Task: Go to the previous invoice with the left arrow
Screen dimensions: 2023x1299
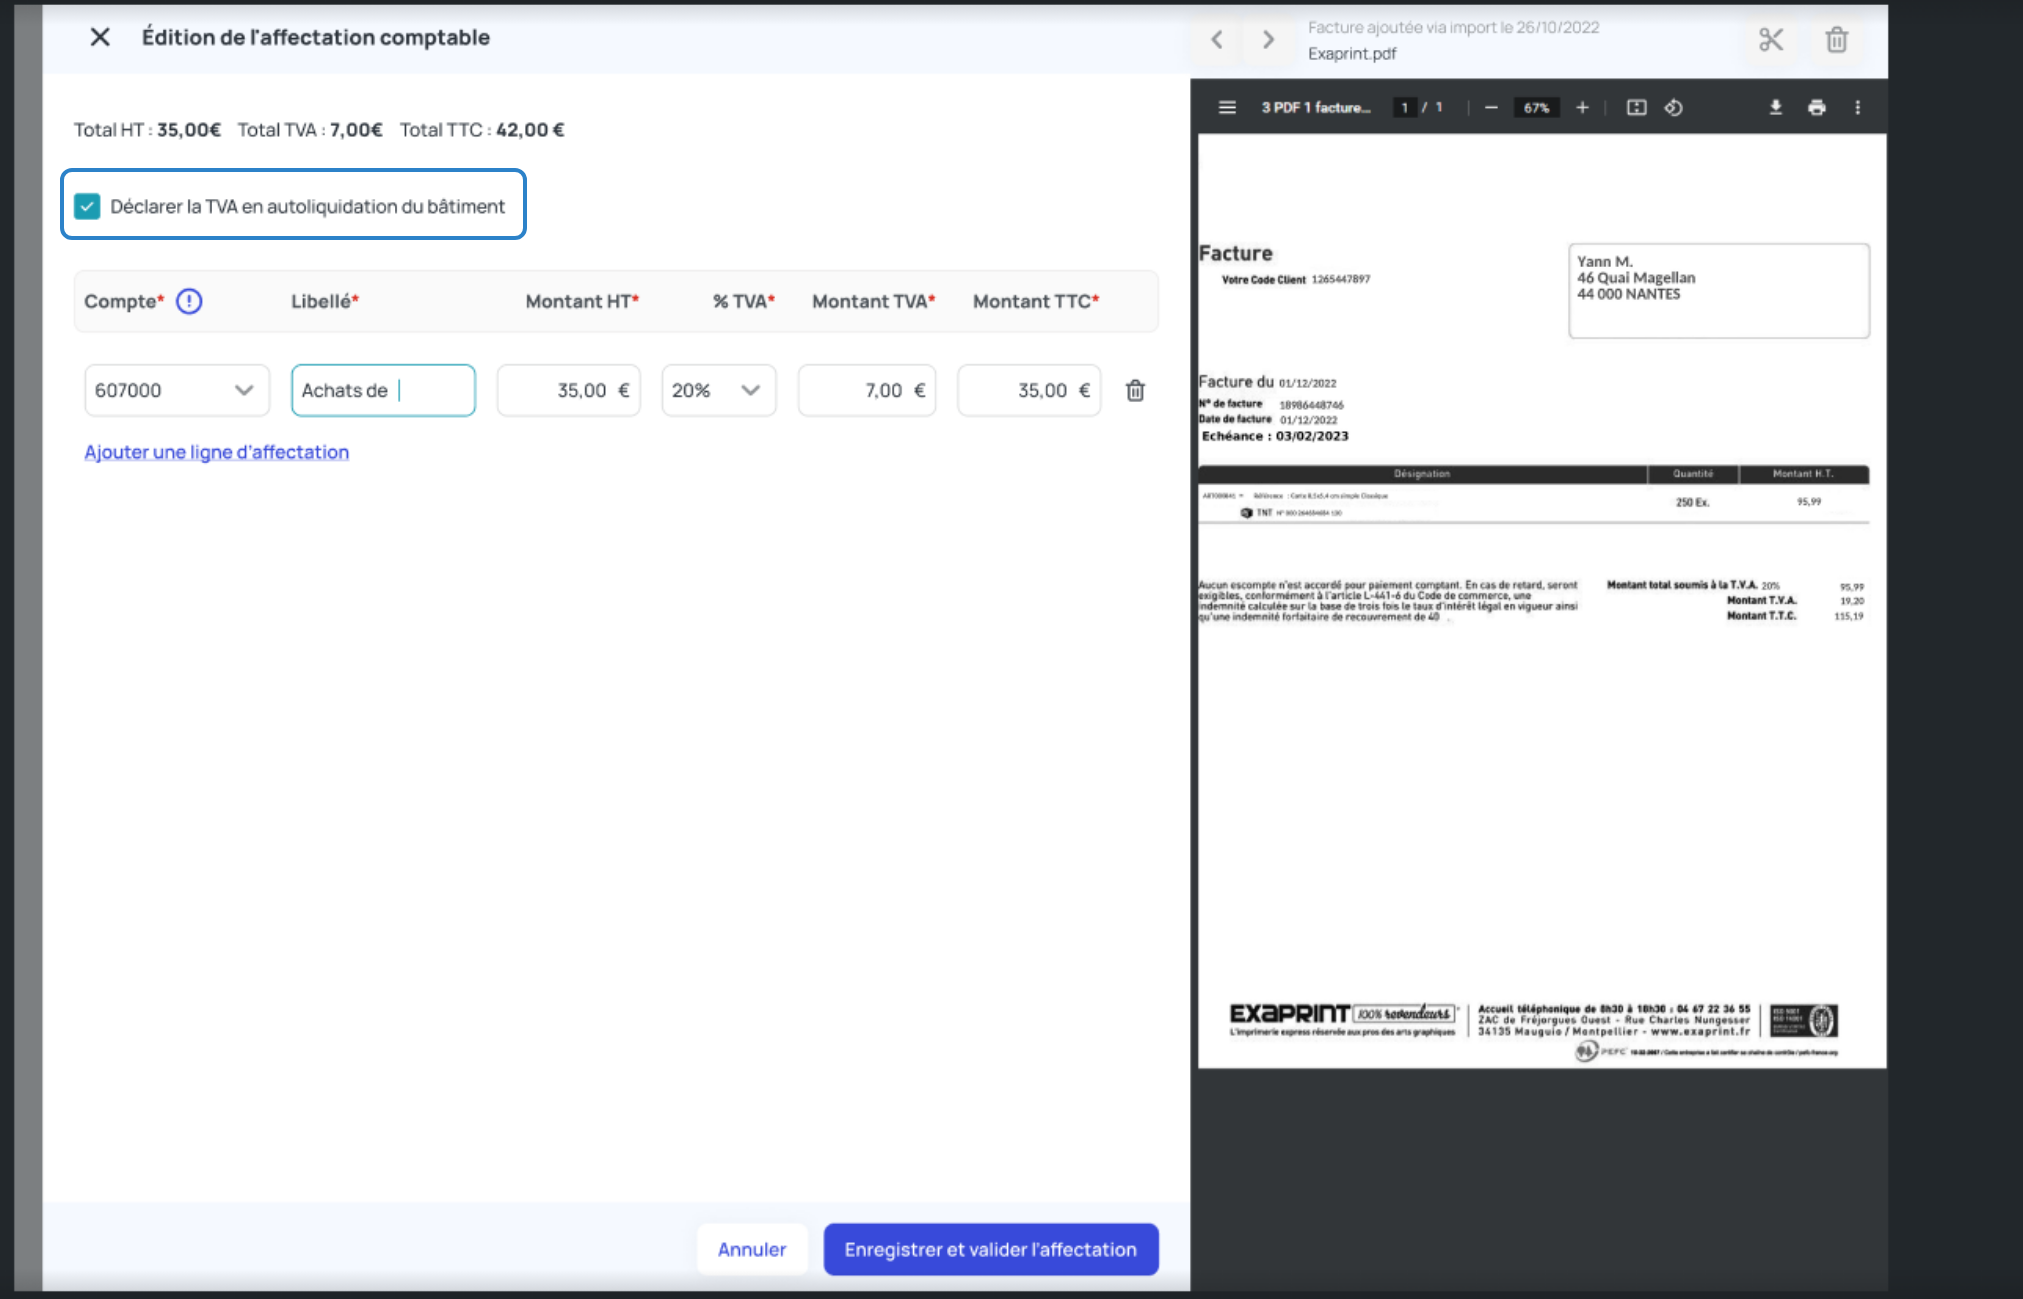Action: [x=1217, y=40]
